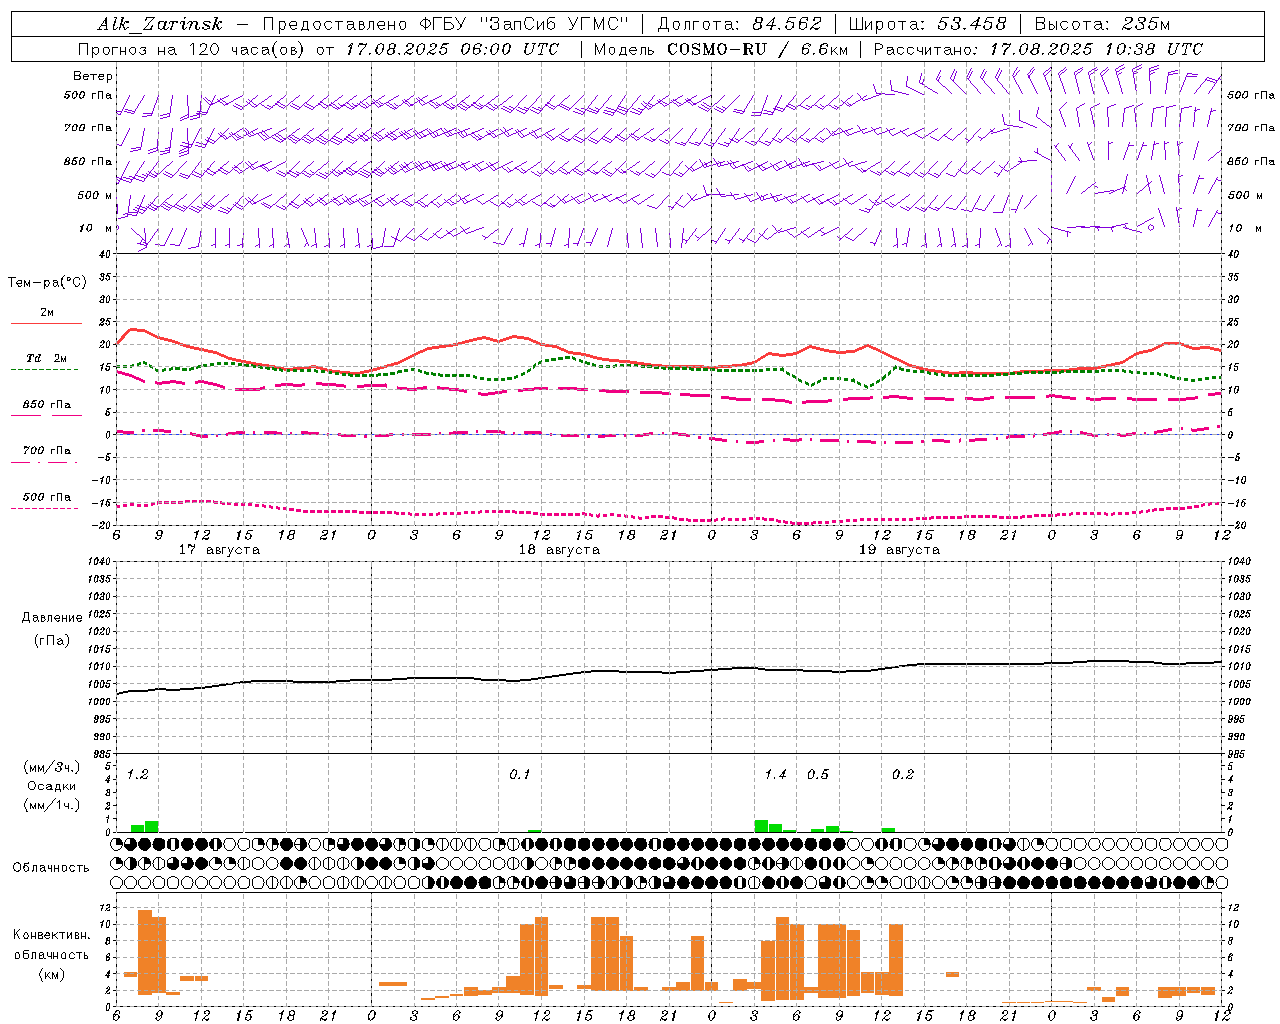Click the Ветер panel label
This screenshot has width=1280, height=1024.
[93, 76]
